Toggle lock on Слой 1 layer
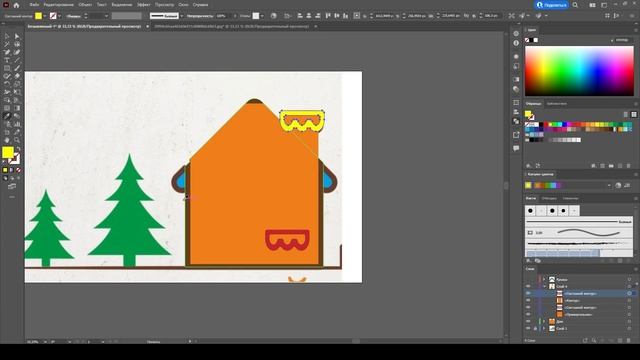Image resolution: width=640 pixels, height=360 pixels. point(535,328)
